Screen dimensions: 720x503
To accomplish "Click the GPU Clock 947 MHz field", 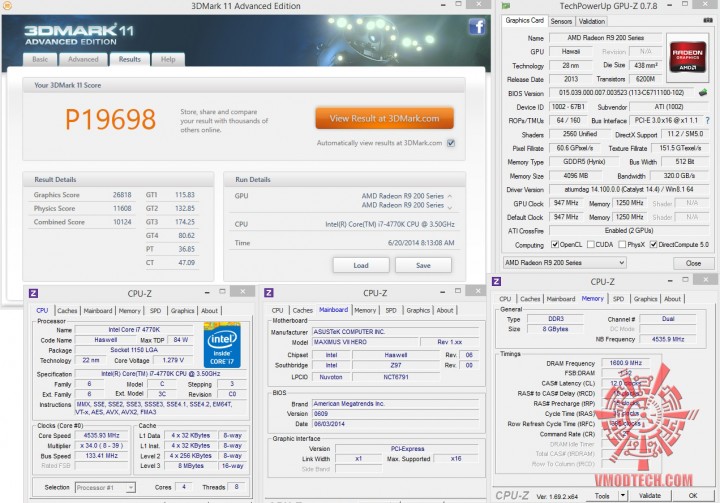I will click(x=566, y=203).
